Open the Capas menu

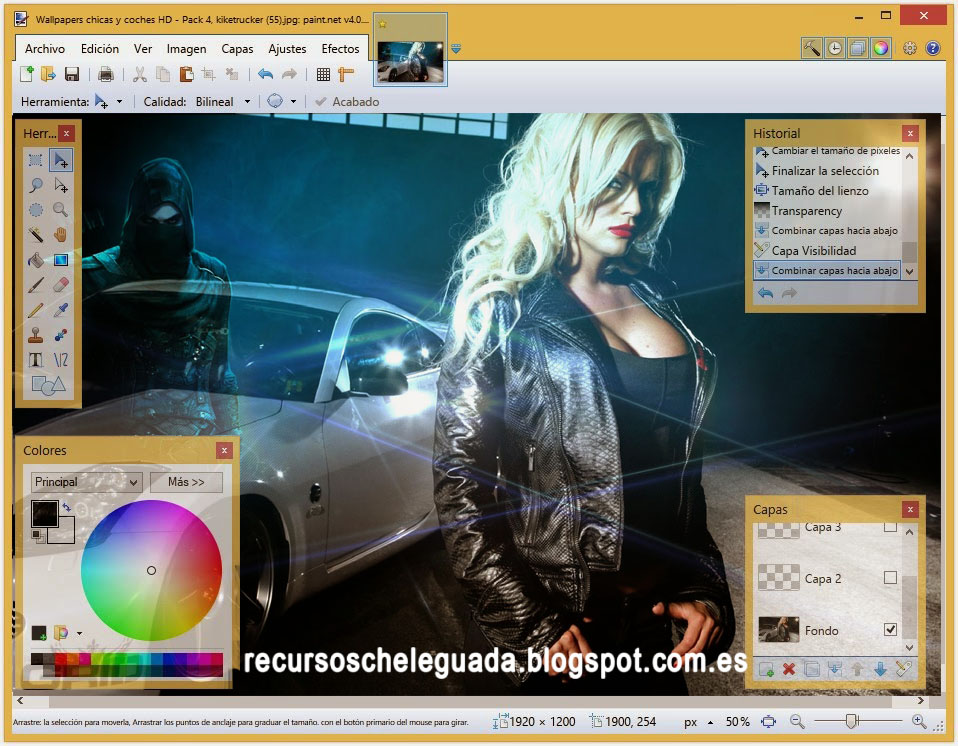237,49
